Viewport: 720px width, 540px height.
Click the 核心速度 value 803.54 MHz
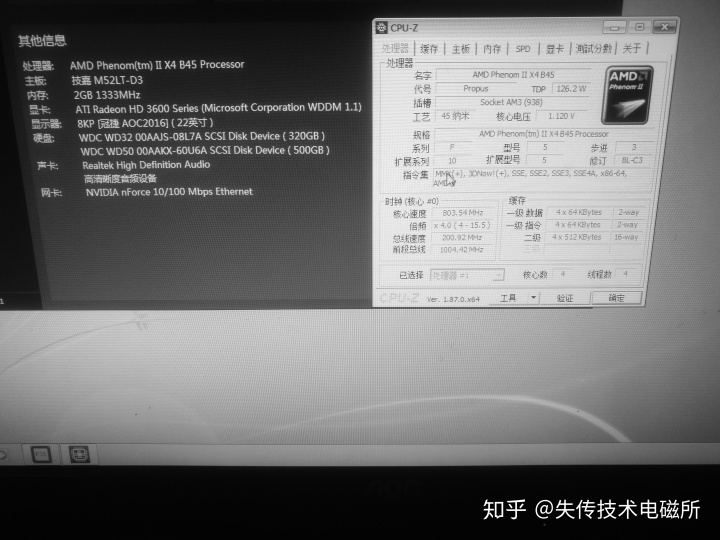tap(462, 213)
